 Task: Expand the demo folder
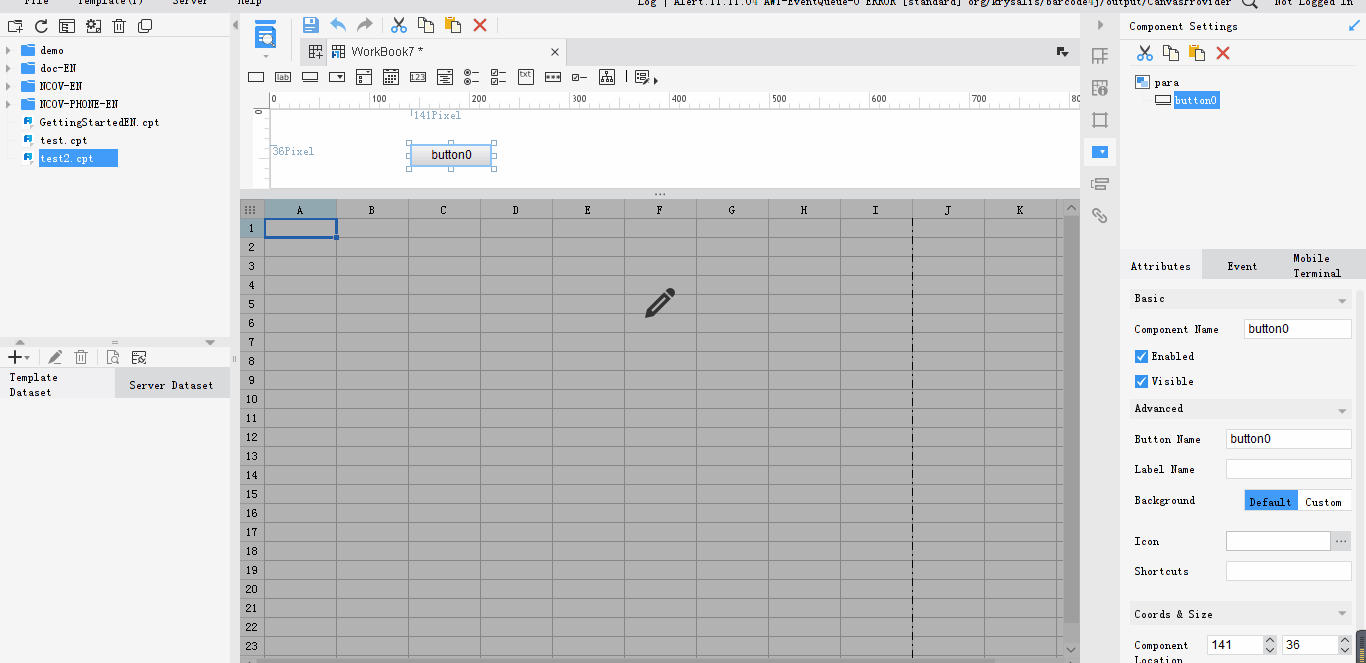coord(9,50)
